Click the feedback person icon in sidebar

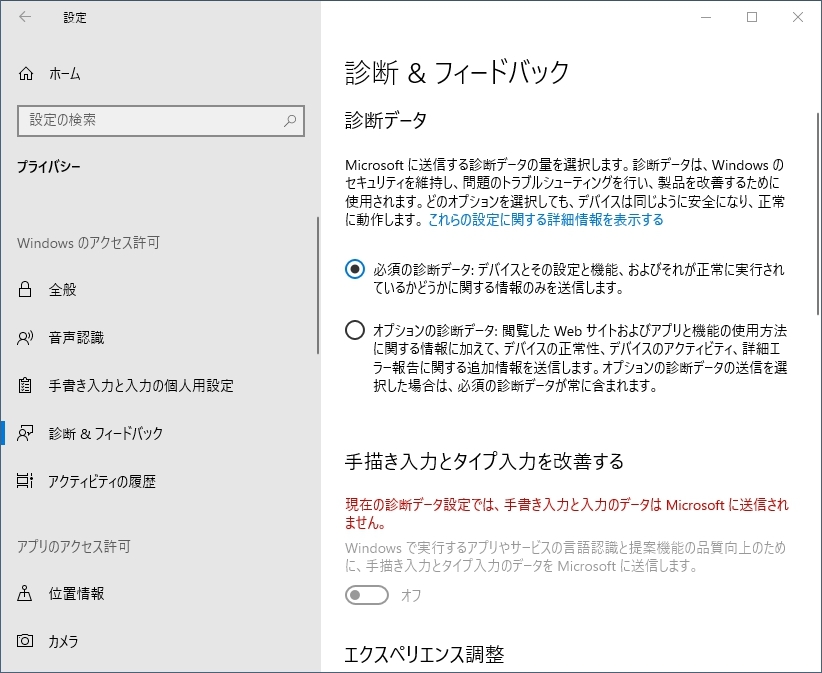(x=25, y=433)
